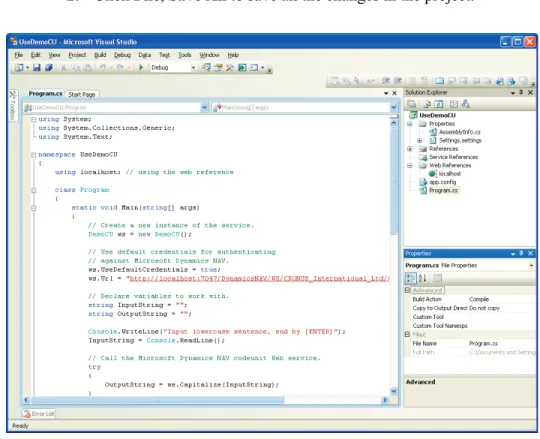Click the Toggle Bookmark text-editor icon

point(439,81)
